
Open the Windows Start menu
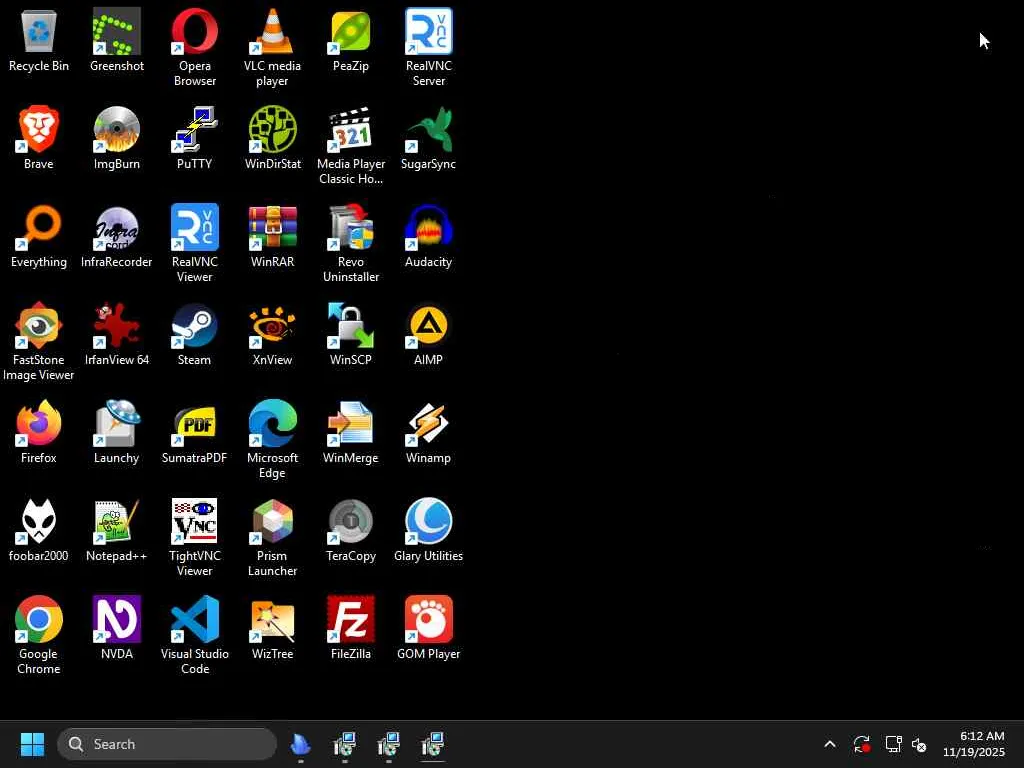[x=32, y=744]
